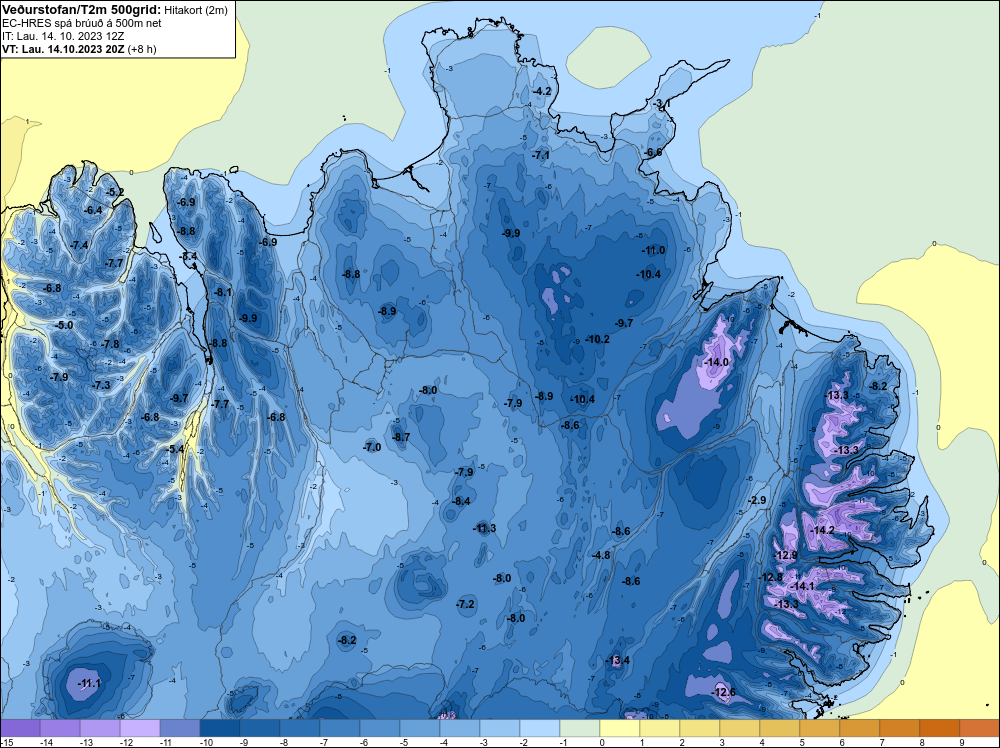Click the '-7.8' temperature value
Image resolution: width=1000 pixels, height=748 pixels.
[x=110, y=344]
